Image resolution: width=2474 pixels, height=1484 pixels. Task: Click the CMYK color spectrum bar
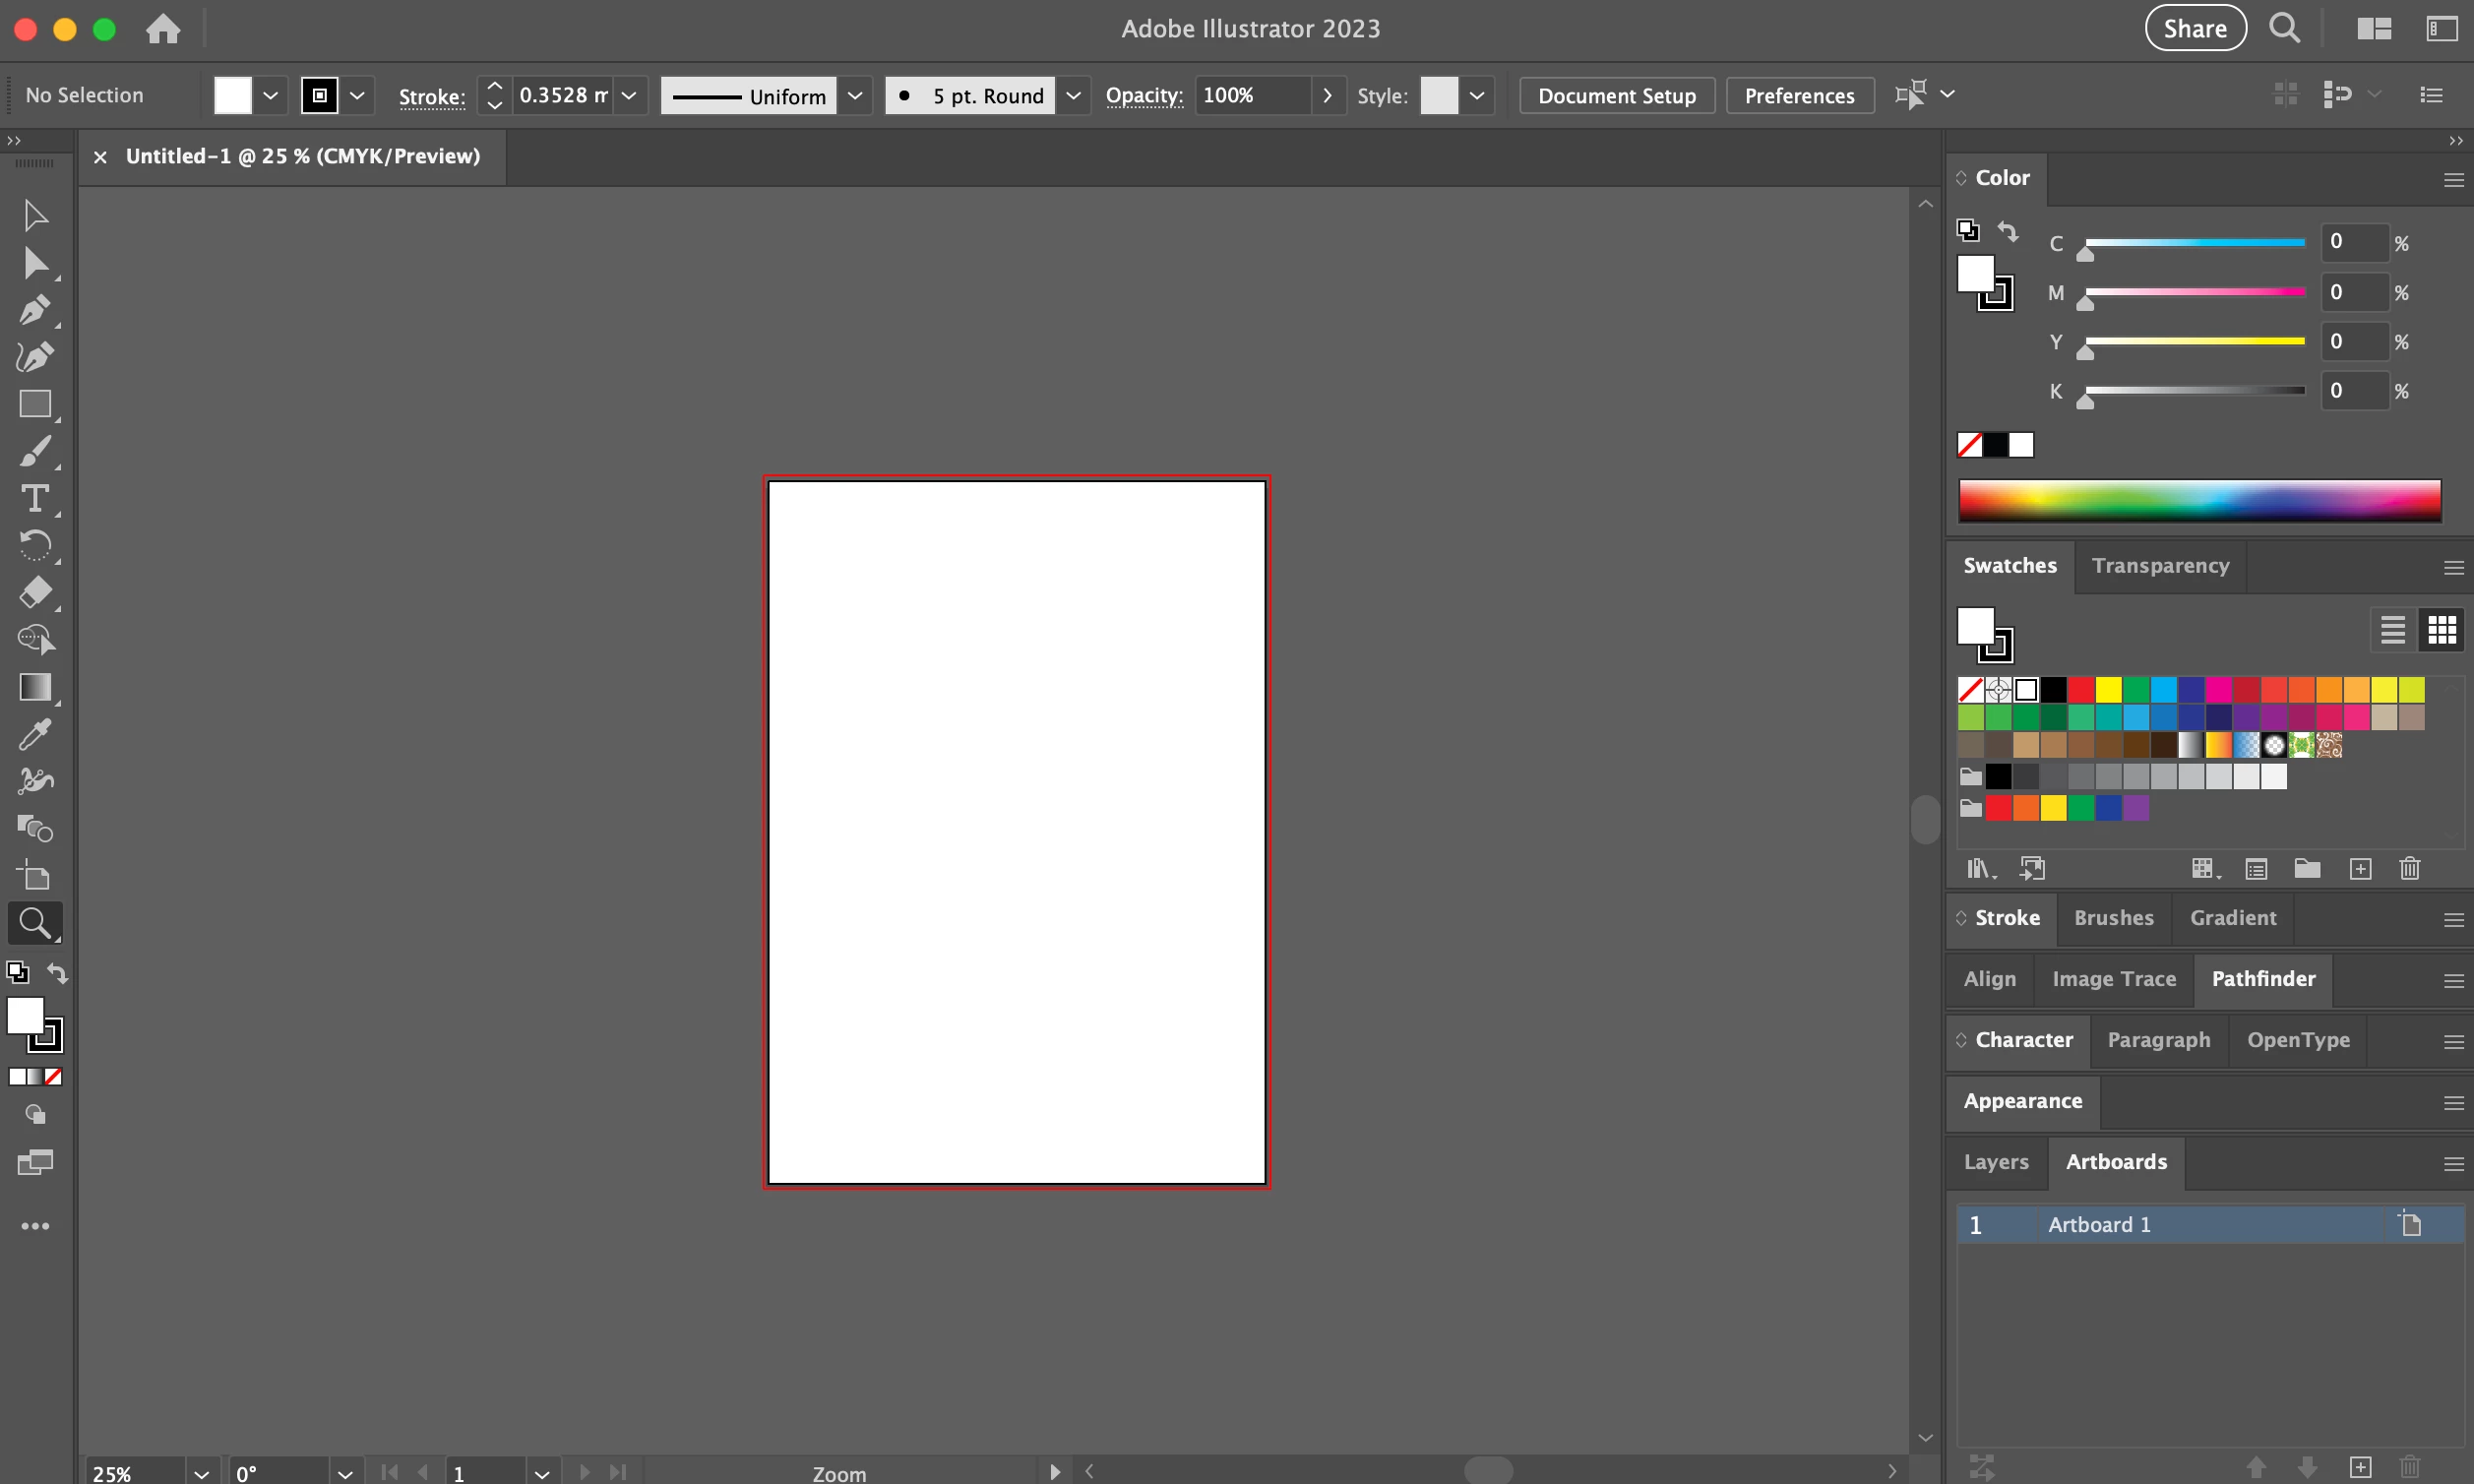point(2199,500)
